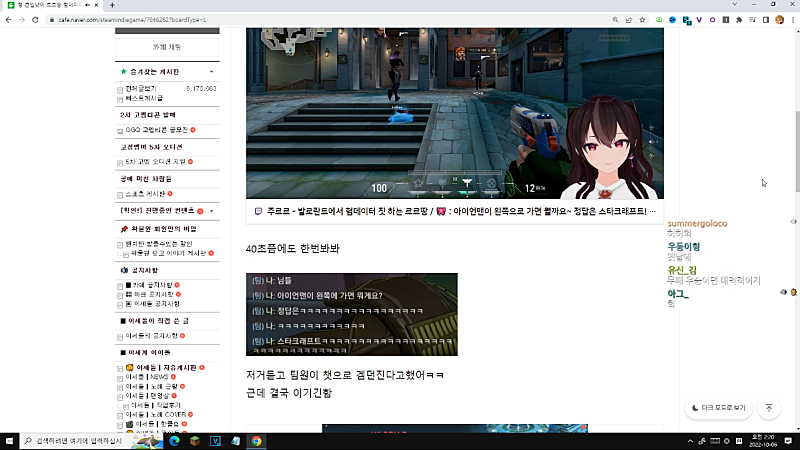Open the 스포츠 게시판 link
Image resolution: width=800 pixels, height=450 pixels.
coord(145,194)
